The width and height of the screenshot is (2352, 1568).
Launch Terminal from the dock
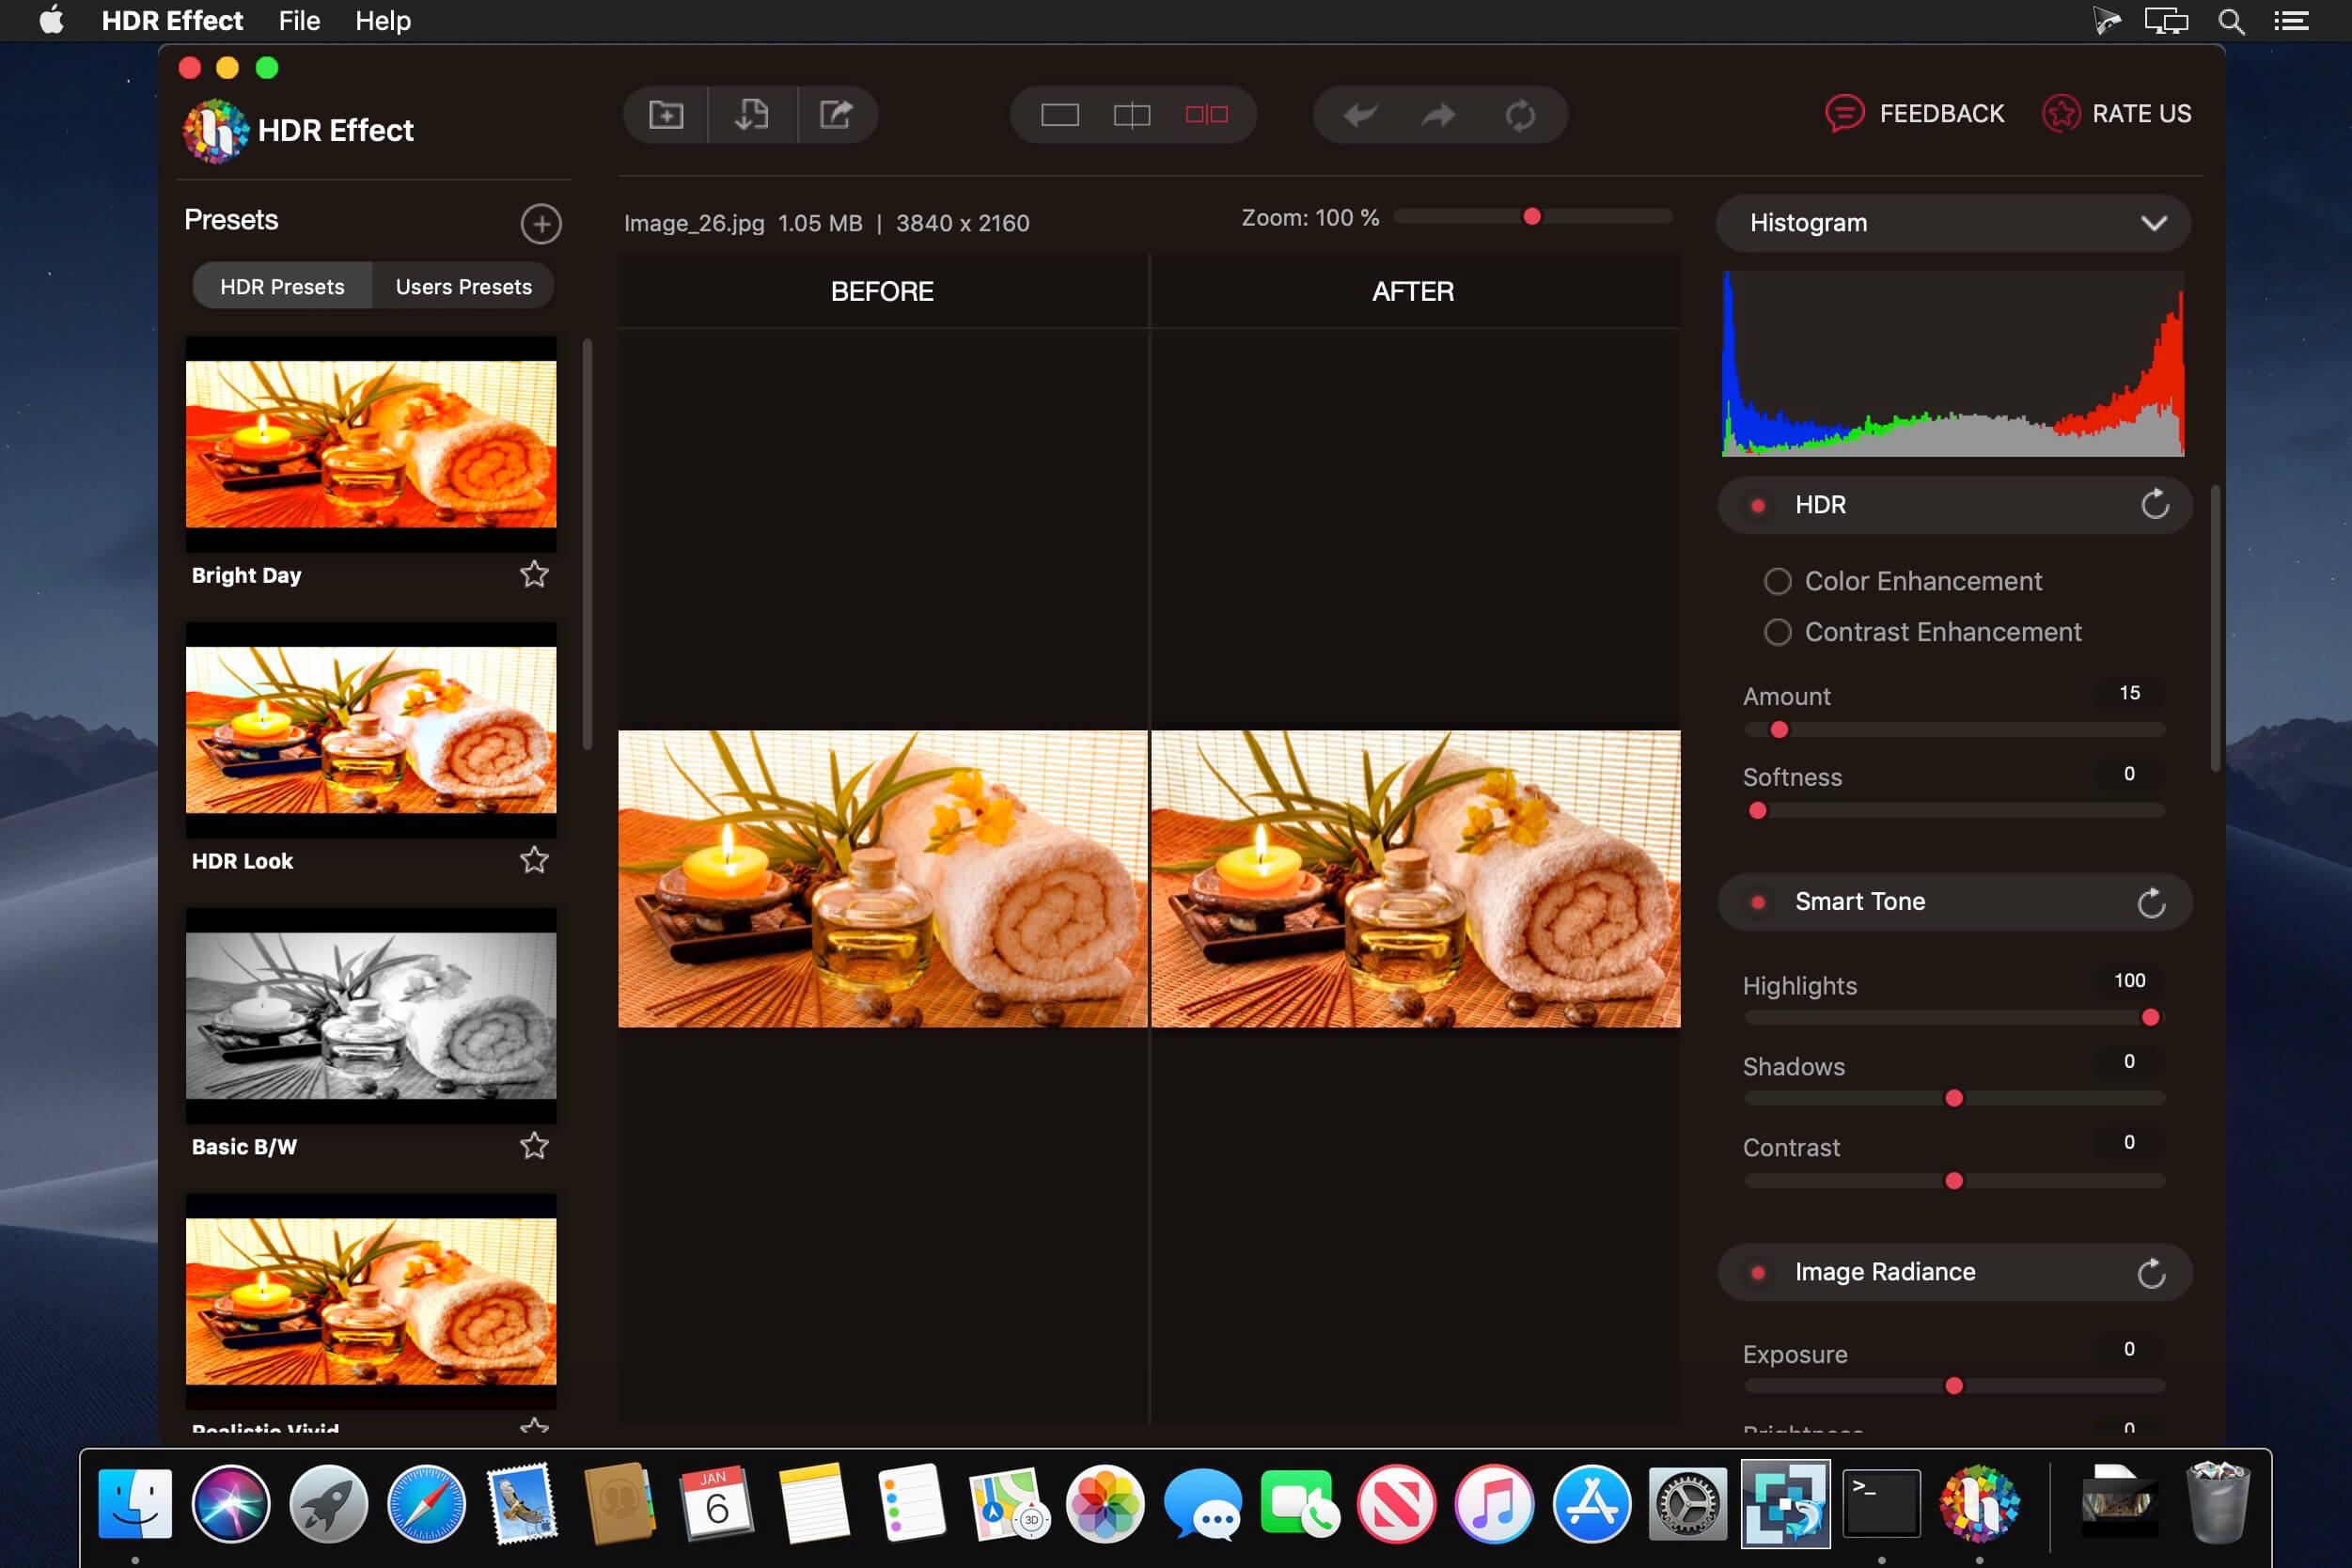(1881, 1504)
